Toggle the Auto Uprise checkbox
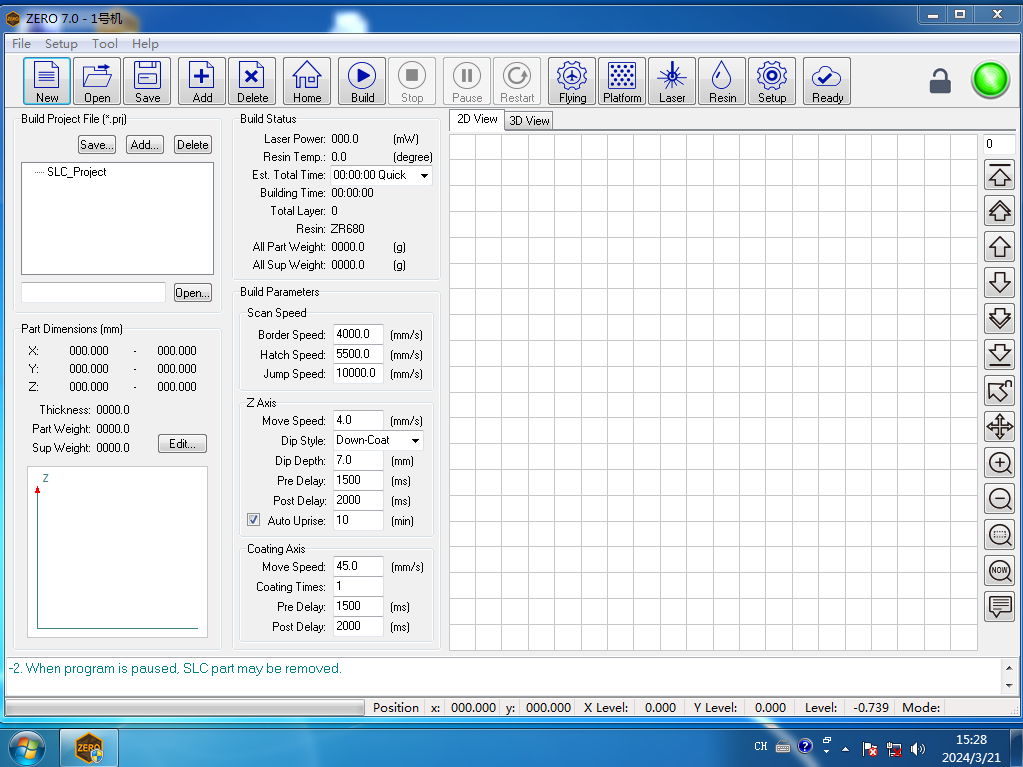Screen dimensions: 1023x767 click(x=253, y=520)
